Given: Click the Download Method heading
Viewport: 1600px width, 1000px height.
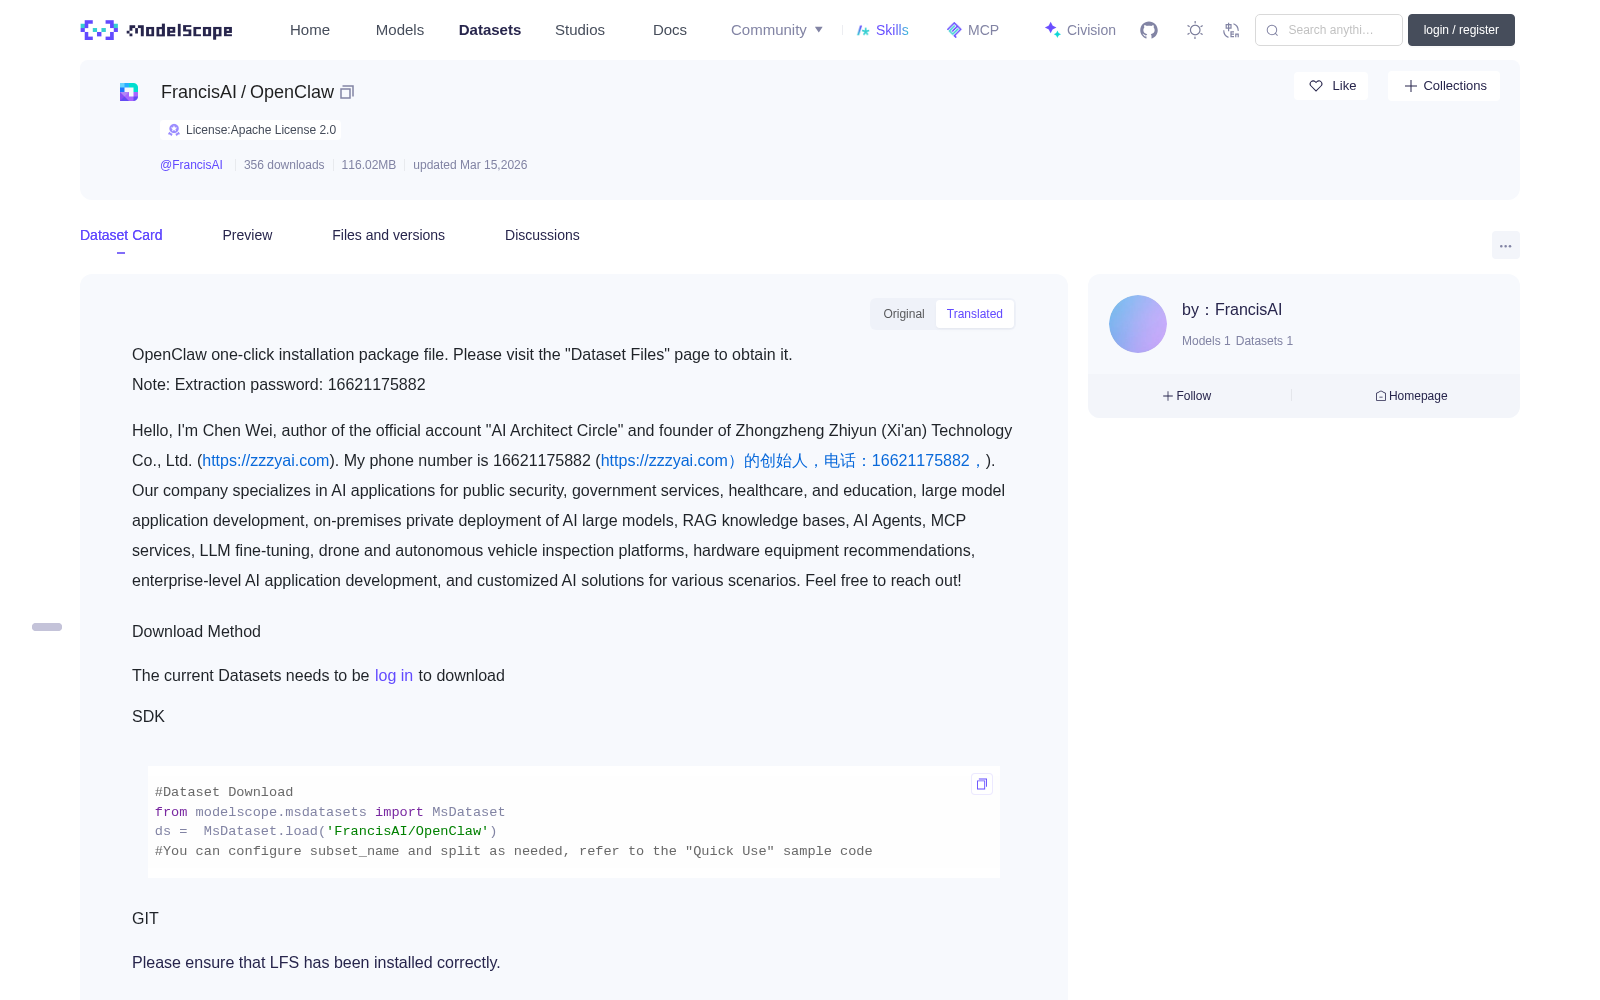Looking at the screenshot, I should [x=196, y=632].
